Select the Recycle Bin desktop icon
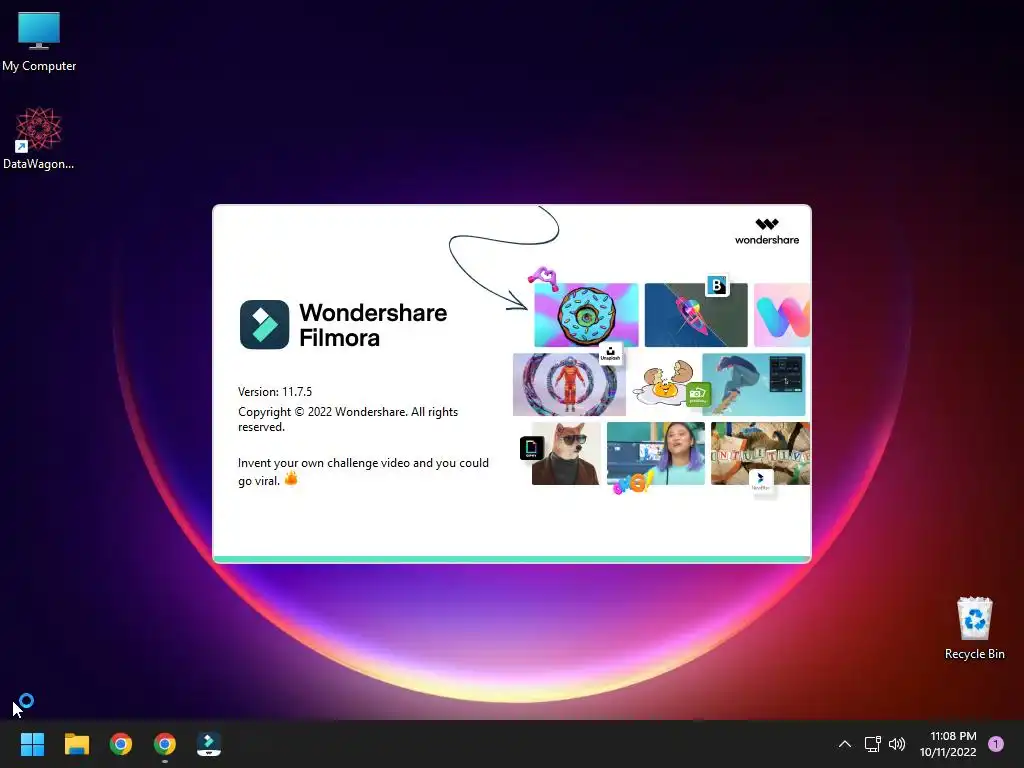 coord(974,628)
